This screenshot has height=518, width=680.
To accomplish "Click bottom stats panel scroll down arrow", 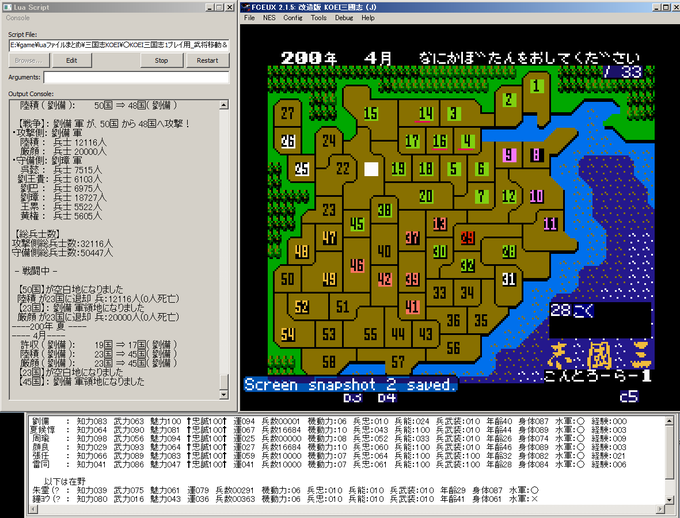I will pyautogui.click(x=669, y=501).
